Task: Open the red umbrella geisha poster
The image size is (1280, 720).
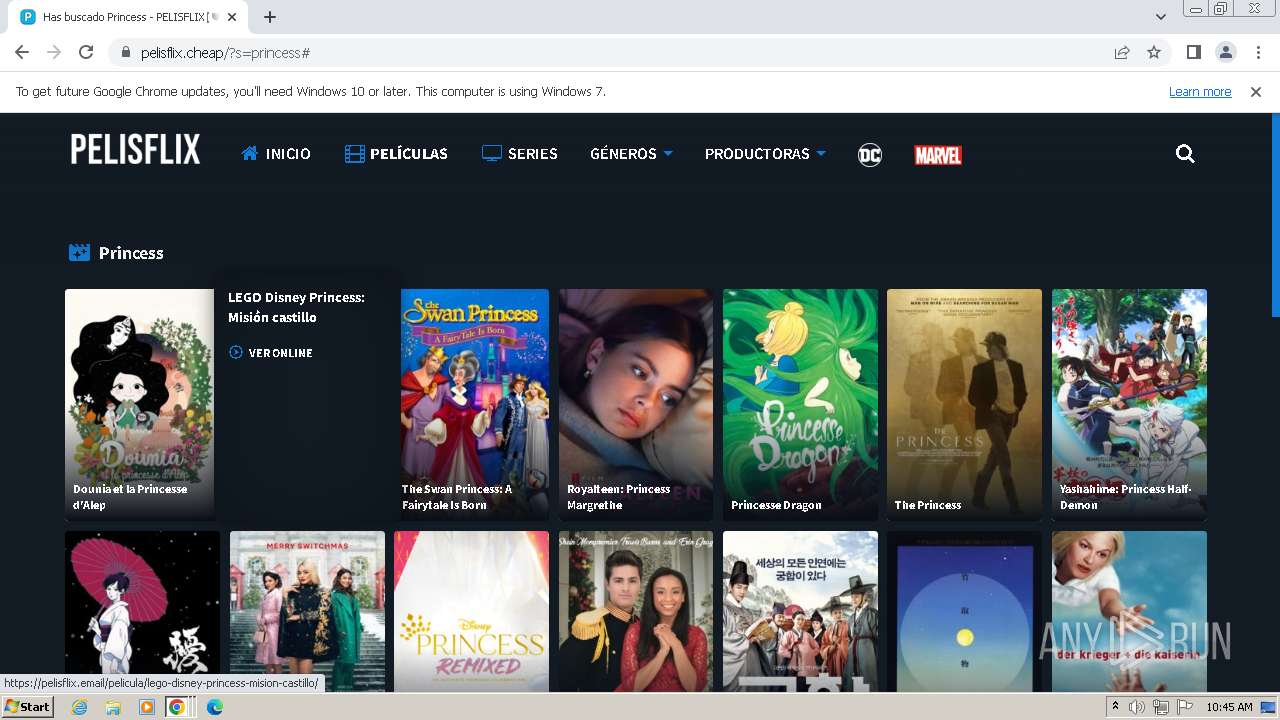Action: 142,611
